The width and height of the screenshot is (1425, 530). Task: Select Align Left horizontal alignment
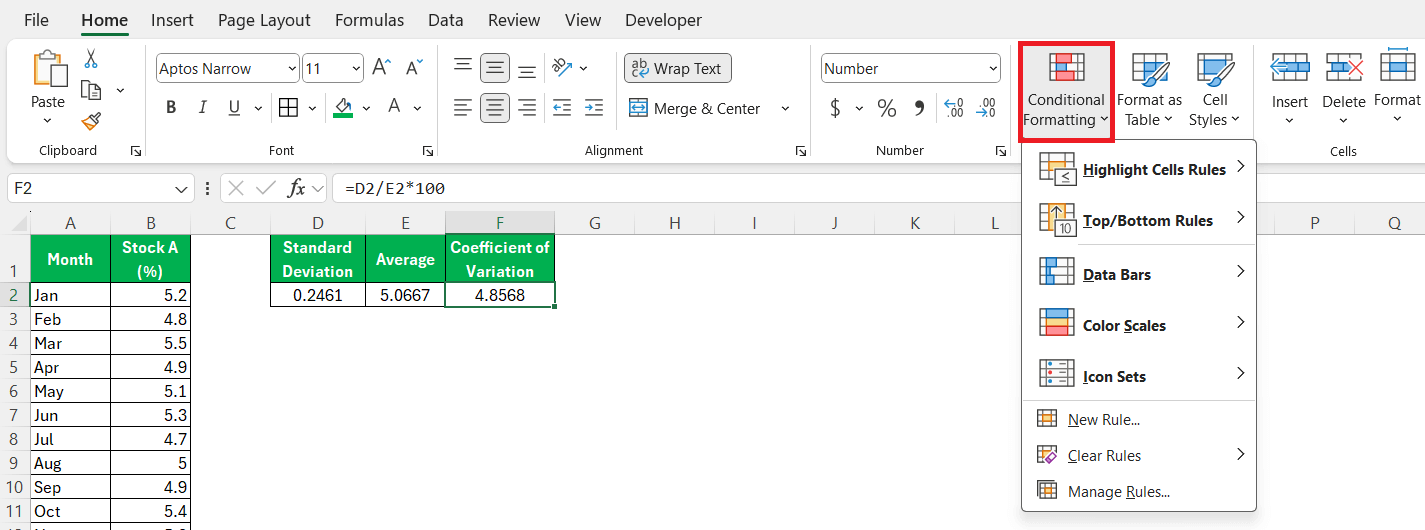click(463, 108)
